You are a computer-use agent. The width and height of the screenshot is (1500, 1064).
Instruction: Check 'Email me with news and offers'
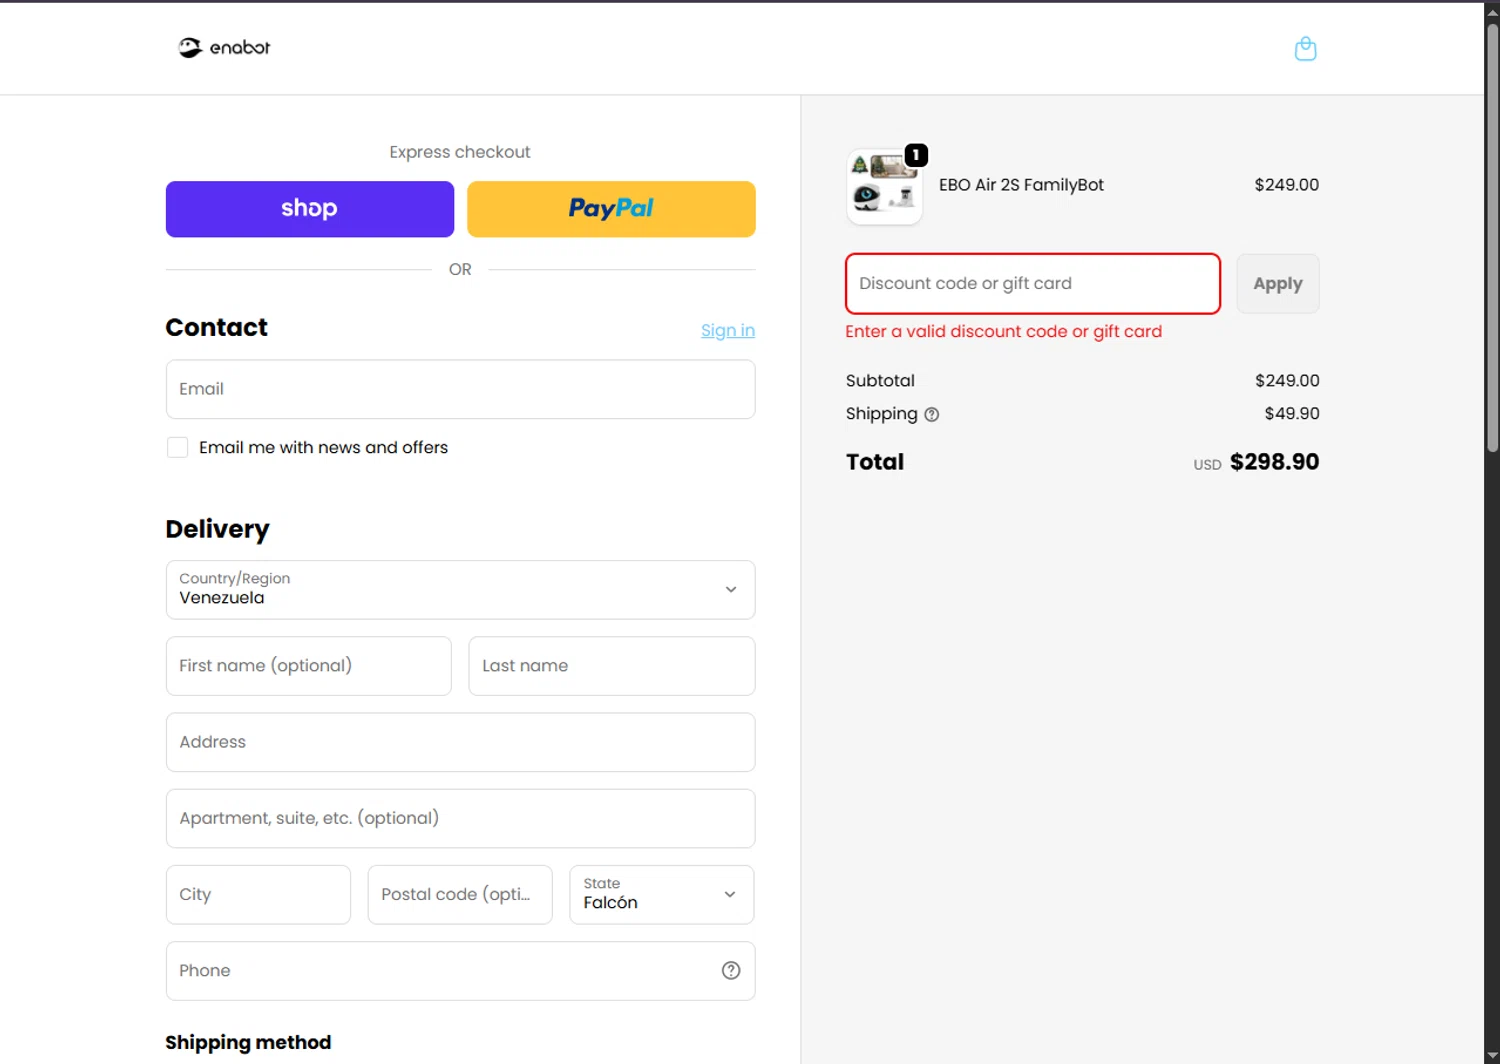[x=177, y=447]
